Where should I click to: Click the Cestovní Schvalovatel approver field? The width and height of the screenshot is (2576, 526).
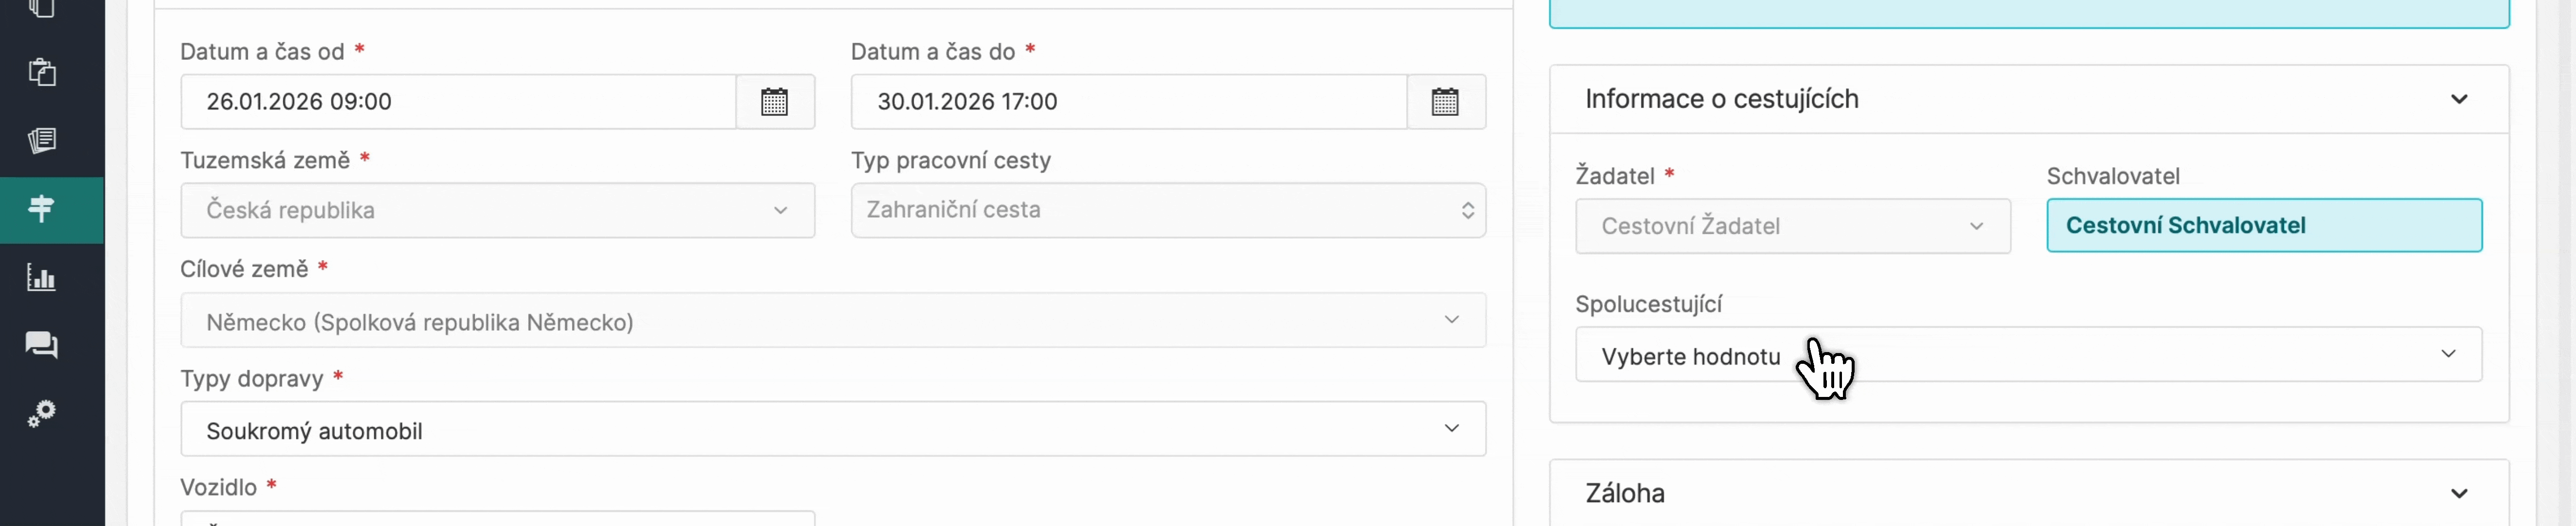(x=2263, y=226)
